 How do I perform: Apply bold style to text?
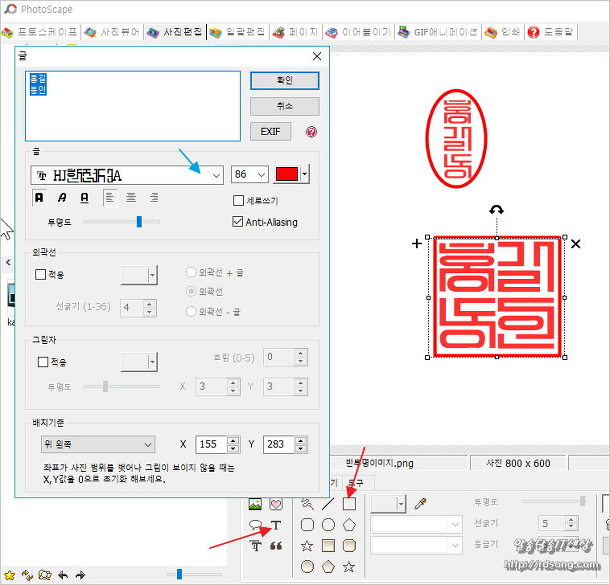click(x=40, y=198)
